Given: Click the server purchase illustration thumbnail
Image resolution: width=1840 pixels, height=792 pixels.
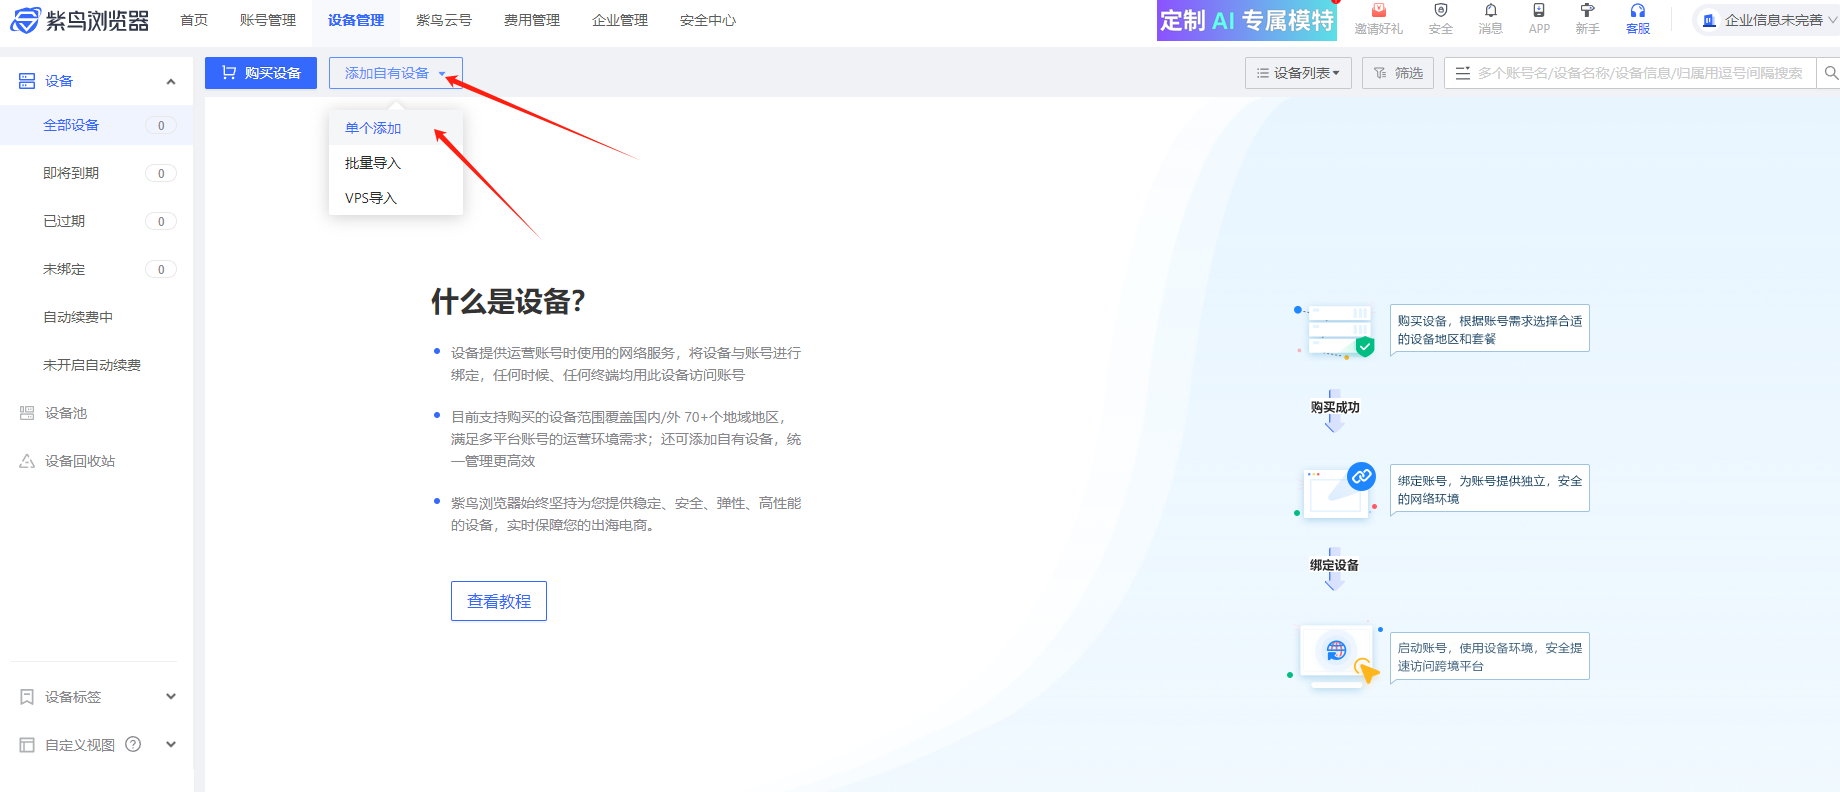Looking at the screenshot, I should coord(1336,331).
